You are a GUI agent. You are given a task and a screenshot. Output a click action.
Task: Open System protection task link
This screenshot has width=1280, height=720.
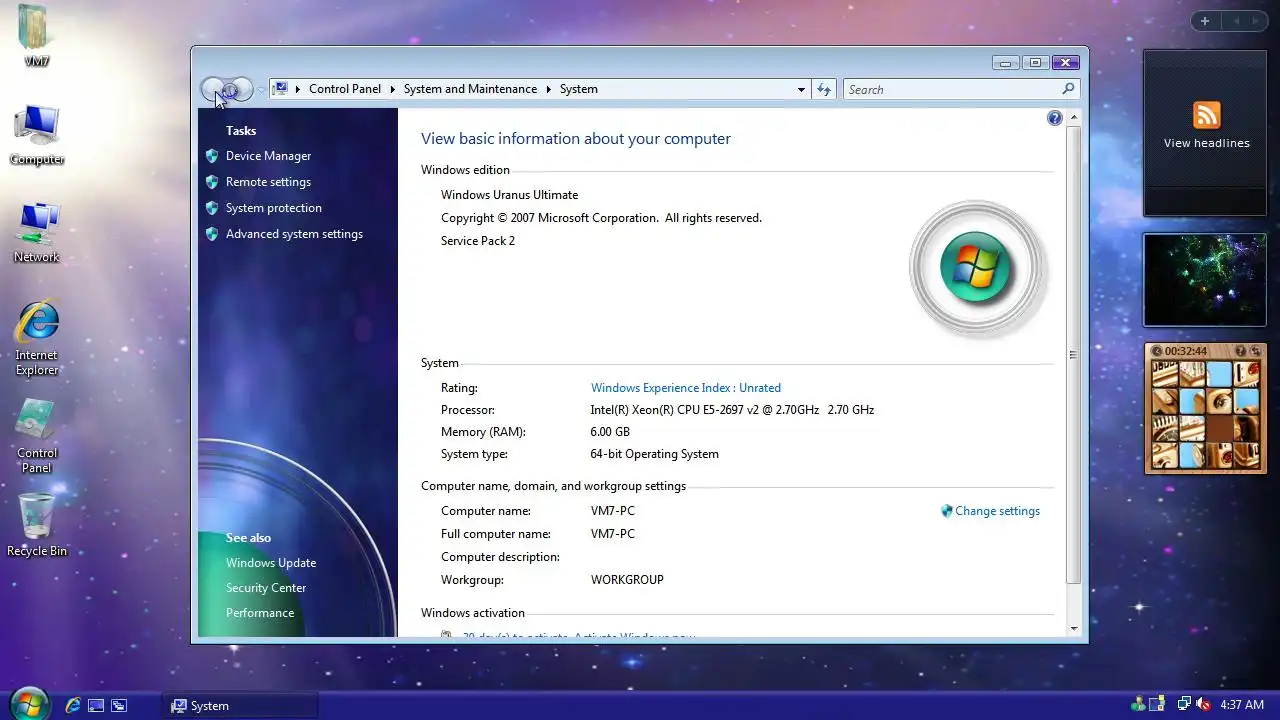pos(273,208)
